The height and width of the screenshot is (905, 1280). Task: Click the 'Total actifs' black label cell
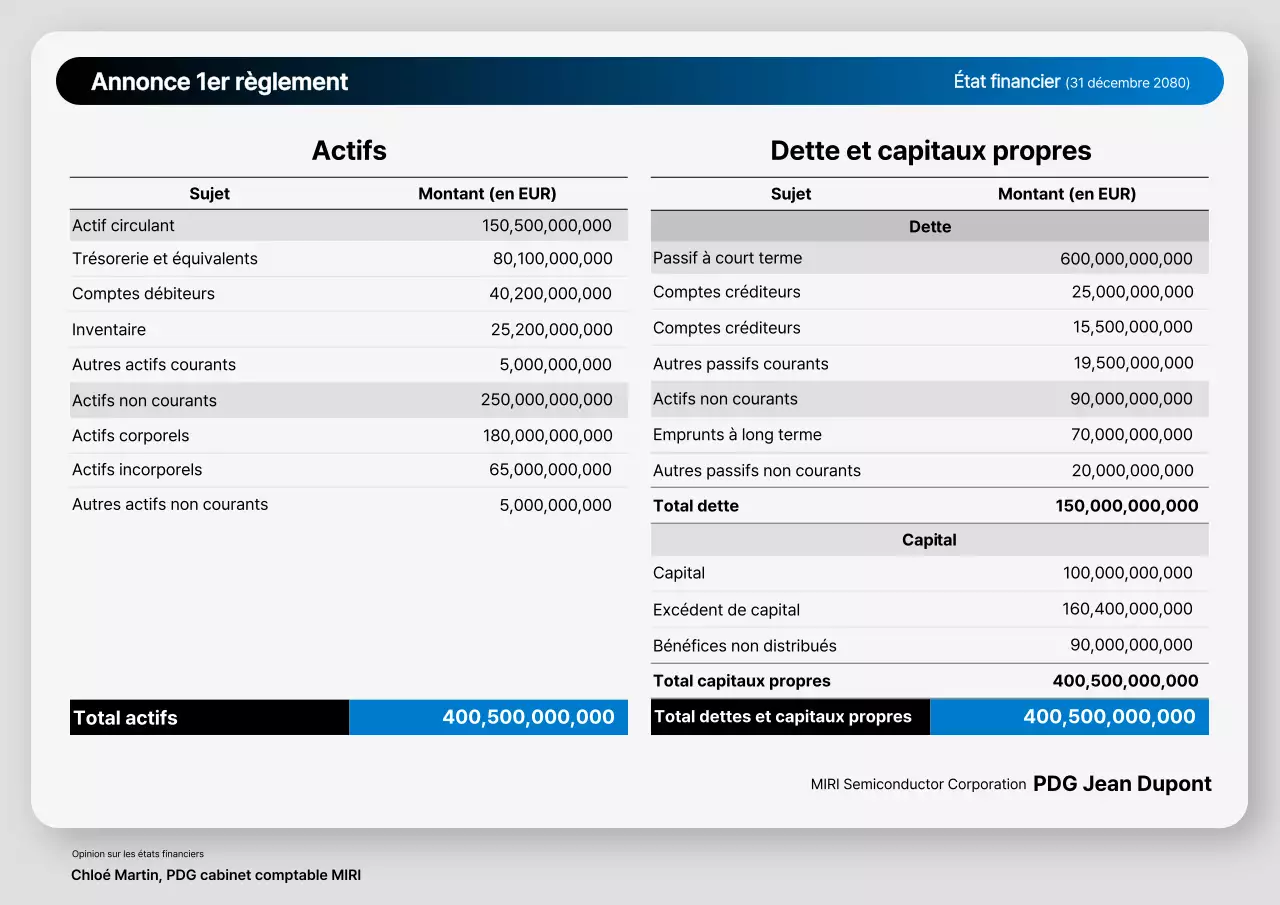pyautogui.click(x=209, y=718)
